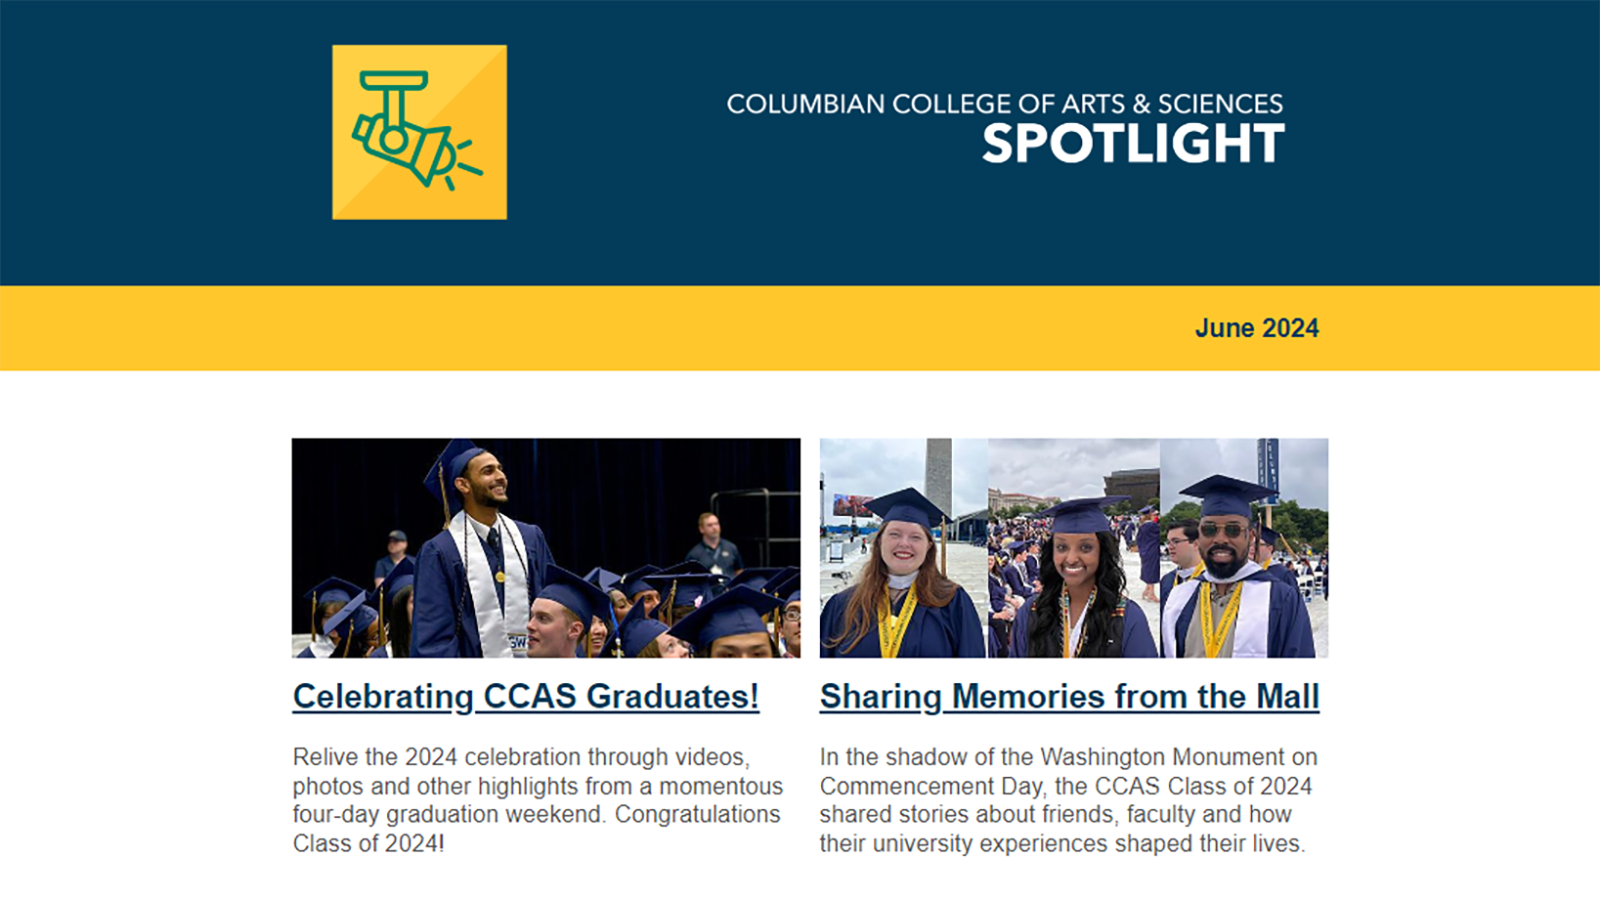
Task: Click the three-graduate collage photo
Action: pos(1072,548)
